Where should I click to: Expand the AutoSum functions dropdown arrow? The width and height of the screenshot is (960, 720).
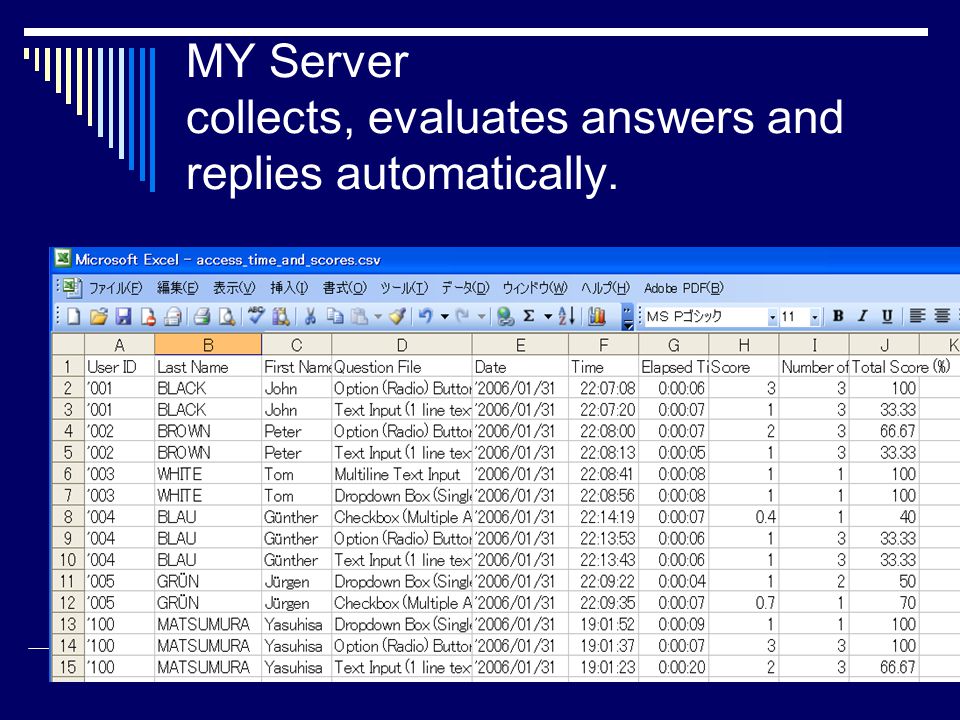click(x=548, y=317)
